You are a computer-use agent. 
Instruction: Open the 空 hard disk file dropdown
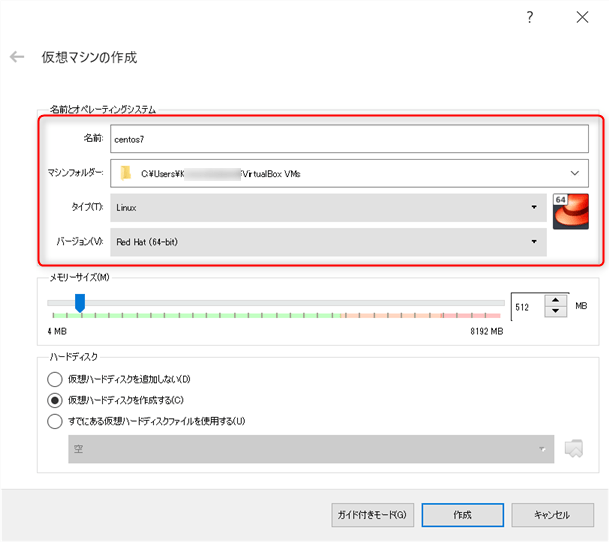(x=311, y=449)
